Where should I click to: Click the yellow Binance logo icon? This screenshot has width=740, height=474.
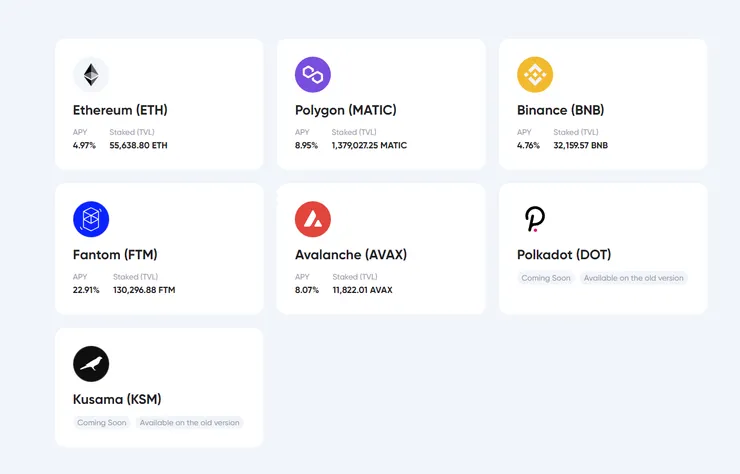click(x=535, y=75)
